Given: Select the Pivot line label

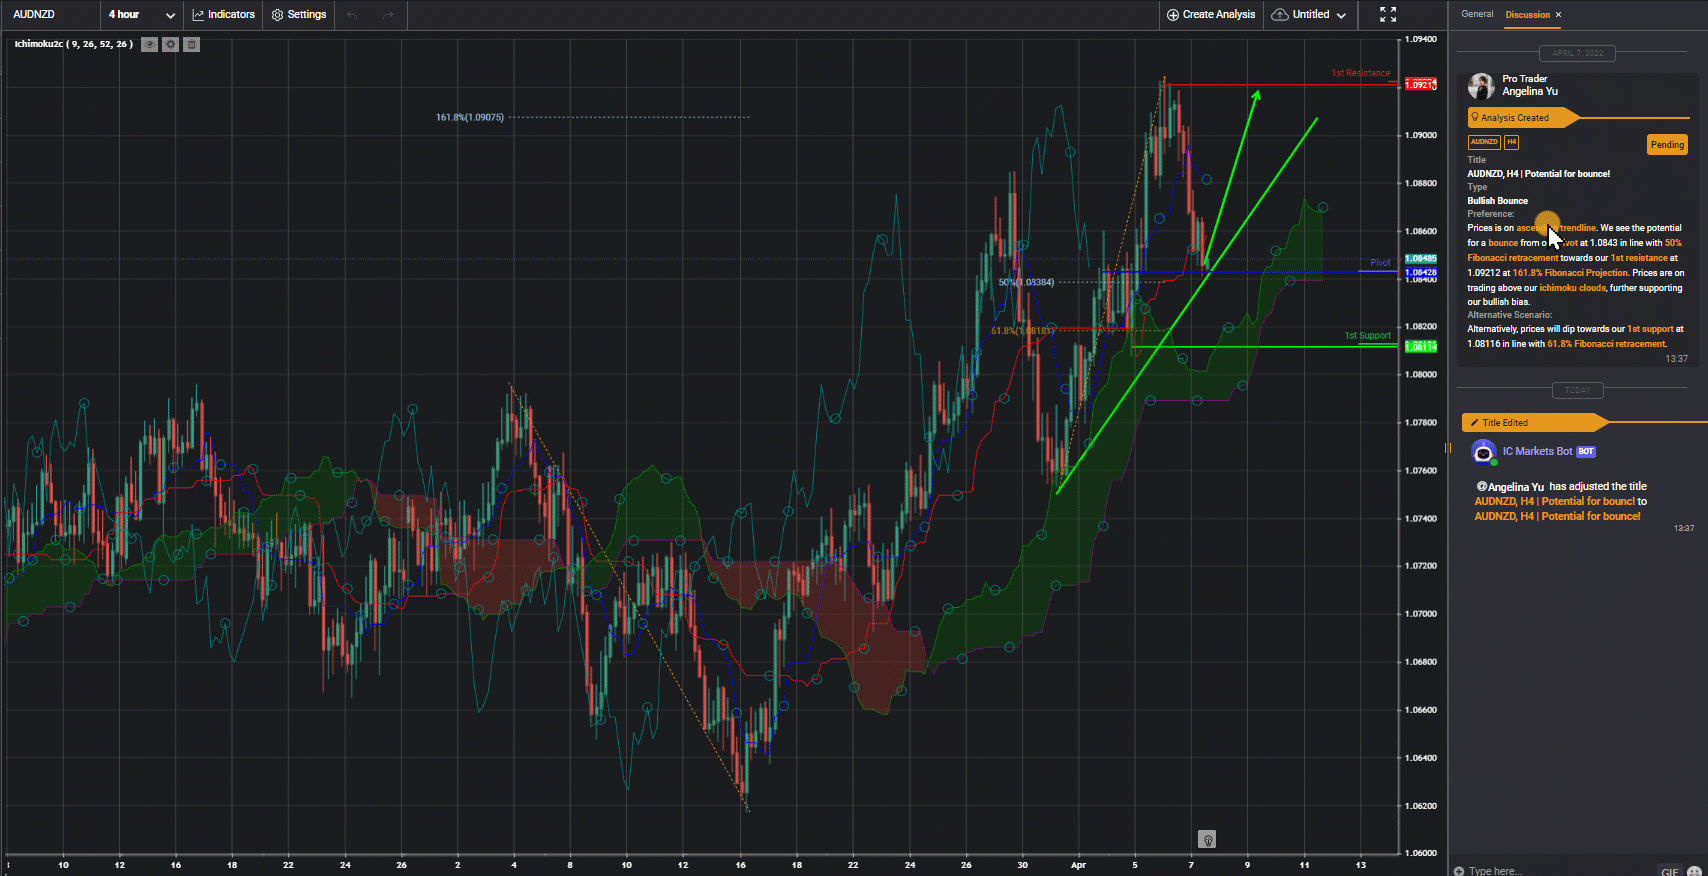Looking at the screenshot, I should pos(1380,263).
